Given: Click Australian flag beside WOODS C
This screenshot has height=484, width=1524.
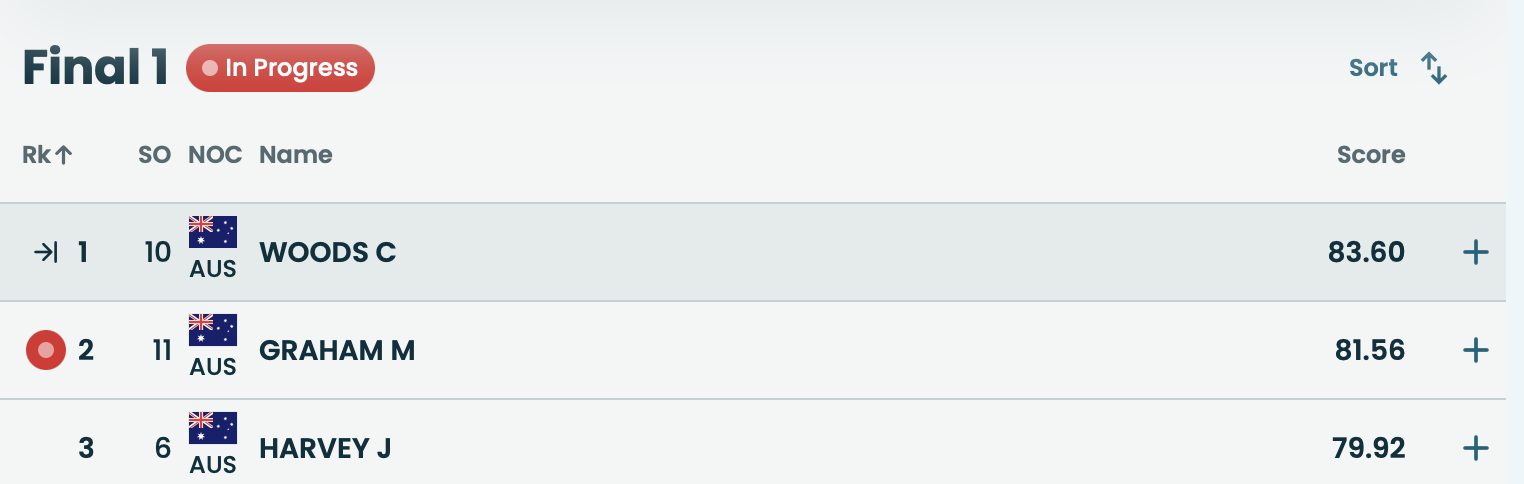Looking at the screenshot, I should tap(213, 232).
